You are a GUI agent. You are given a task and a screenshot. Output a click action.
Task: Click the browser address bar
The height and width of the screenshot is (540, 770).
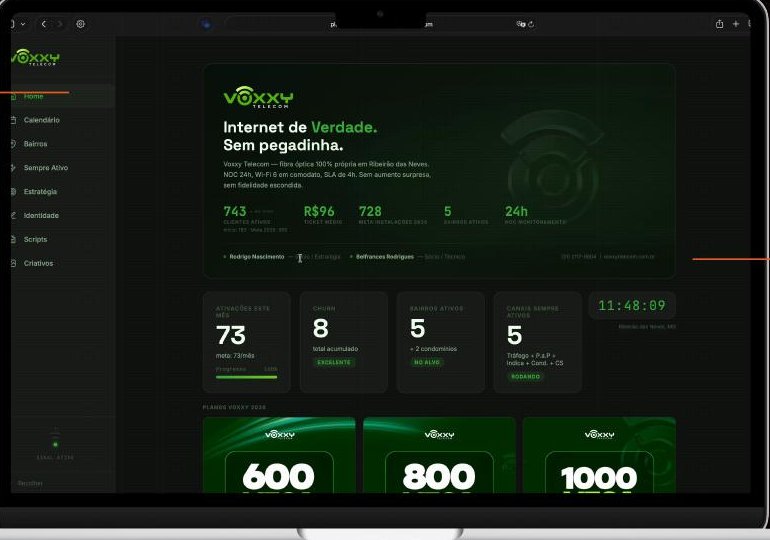pos(381,24)
